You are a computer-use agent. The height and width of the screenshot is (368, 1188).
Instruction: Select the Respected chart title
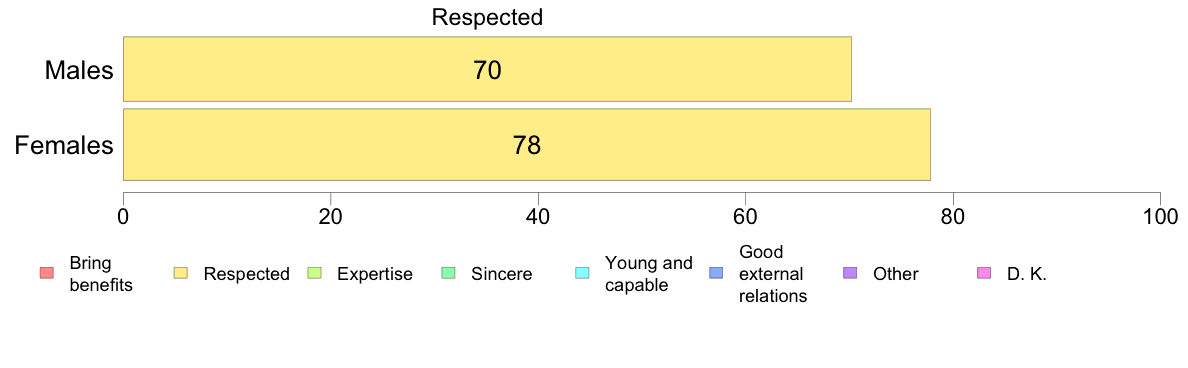[487, 17]
